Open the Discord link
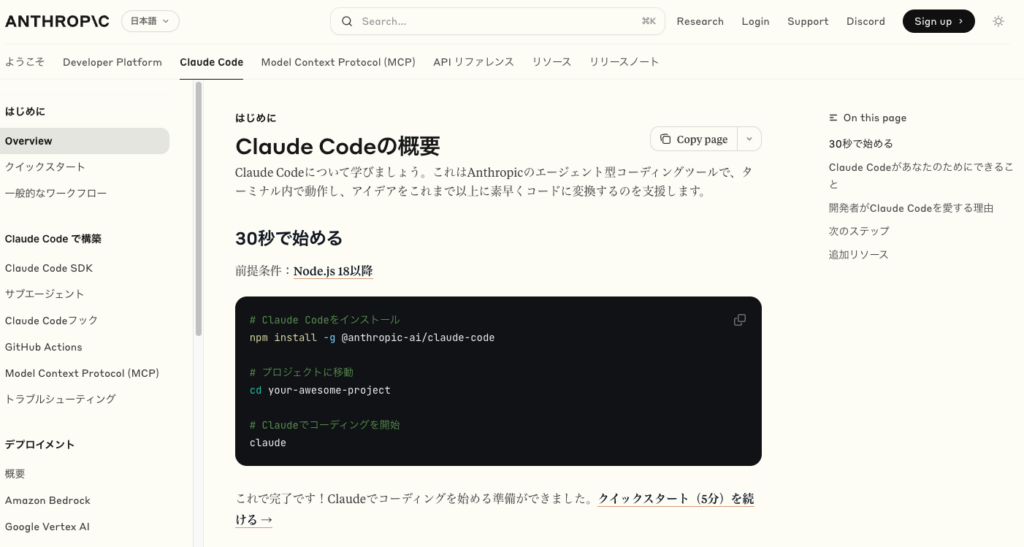Image resolution: width=1024 pixels, height=547 pixels. click(865, 22)
